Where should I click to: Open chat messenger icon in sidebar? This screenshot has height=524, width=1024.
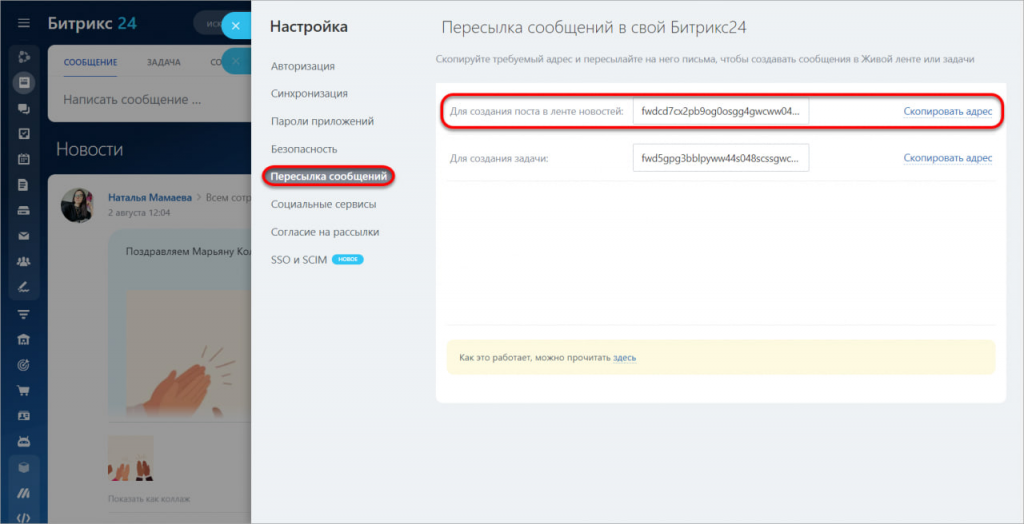(x=24, y=108)
